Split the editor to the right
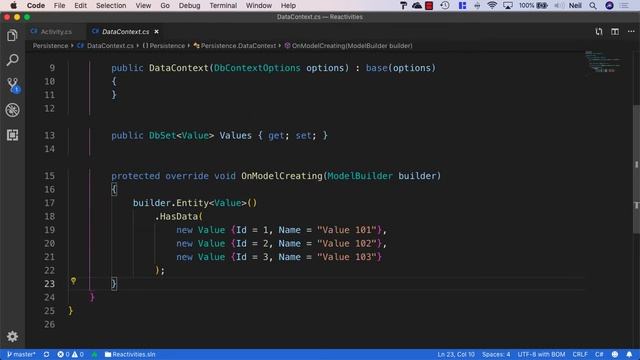 [x=615, y=31]
